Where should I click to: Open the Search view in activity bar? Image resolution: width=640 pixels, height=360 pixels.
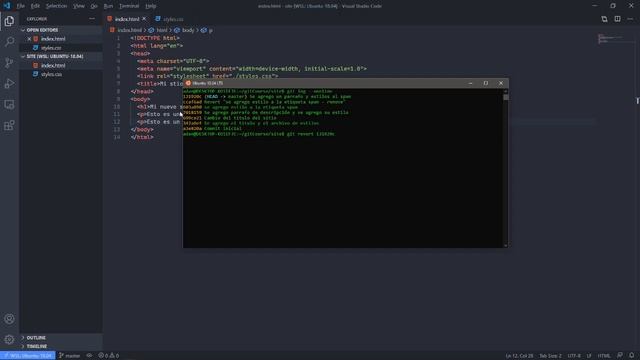point(9,42)
